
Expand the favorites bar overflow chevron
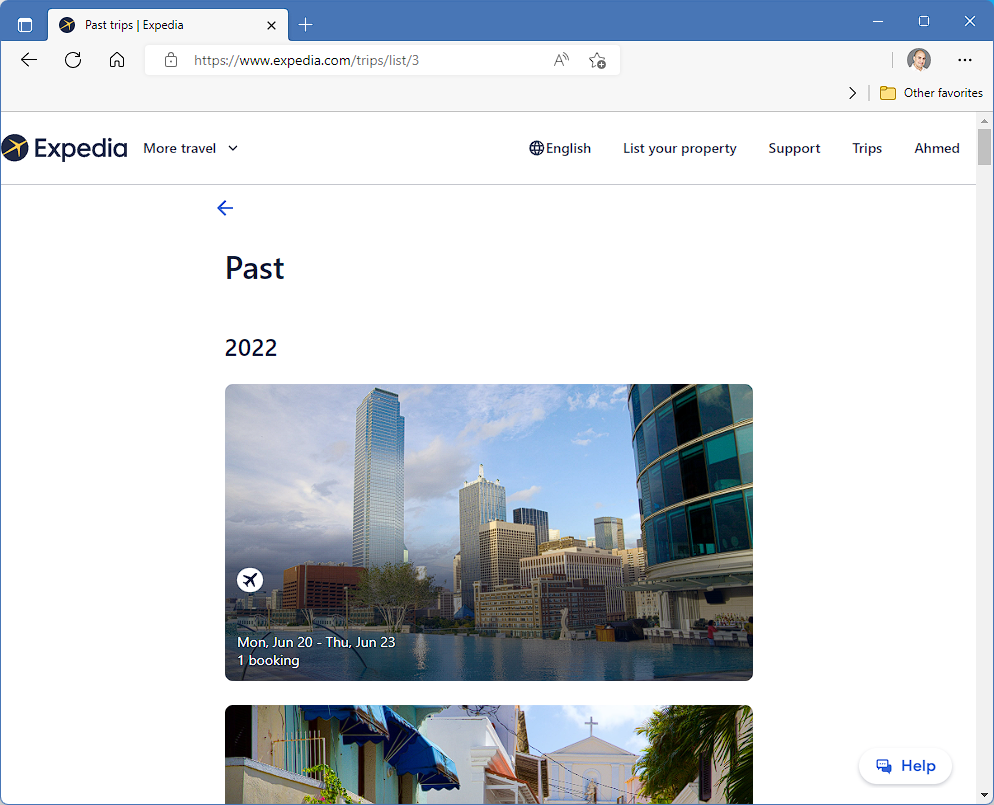852,93
